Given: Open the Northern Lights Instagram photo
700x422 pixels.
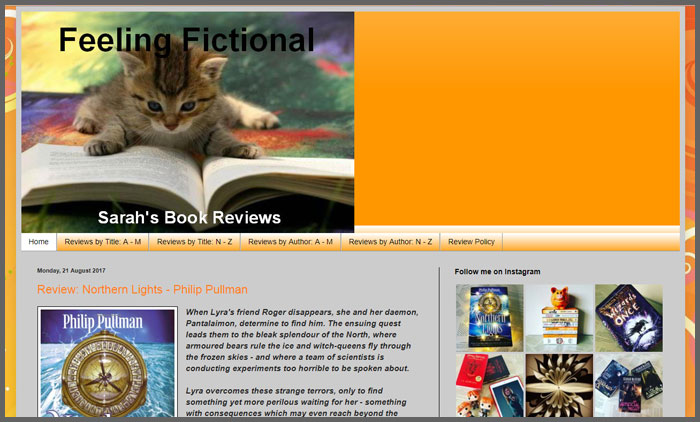Looking at the screenshot, I should [x=490, y=318].
